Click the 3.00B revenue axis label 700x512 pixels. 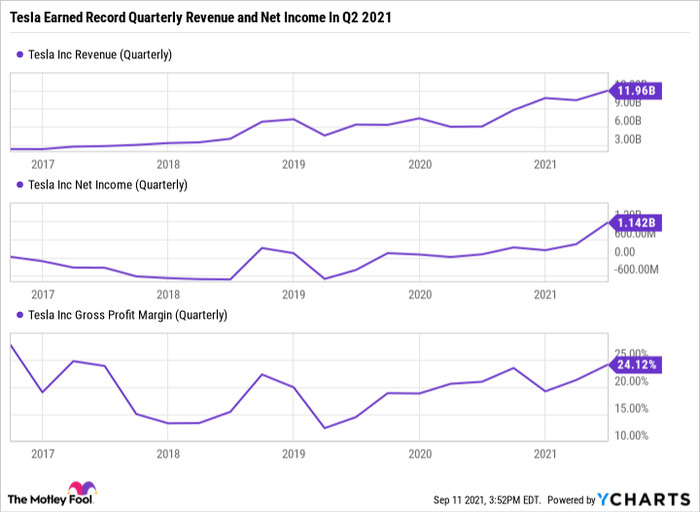click(628, 139)
